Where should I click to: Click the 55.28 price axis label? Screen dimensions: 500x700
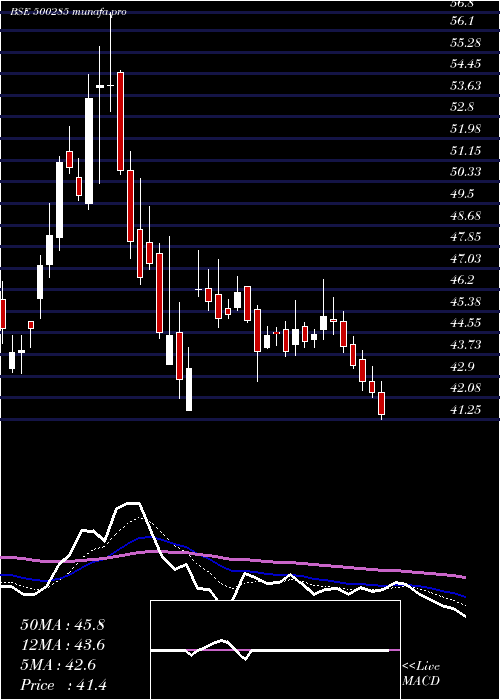(466, 43)
